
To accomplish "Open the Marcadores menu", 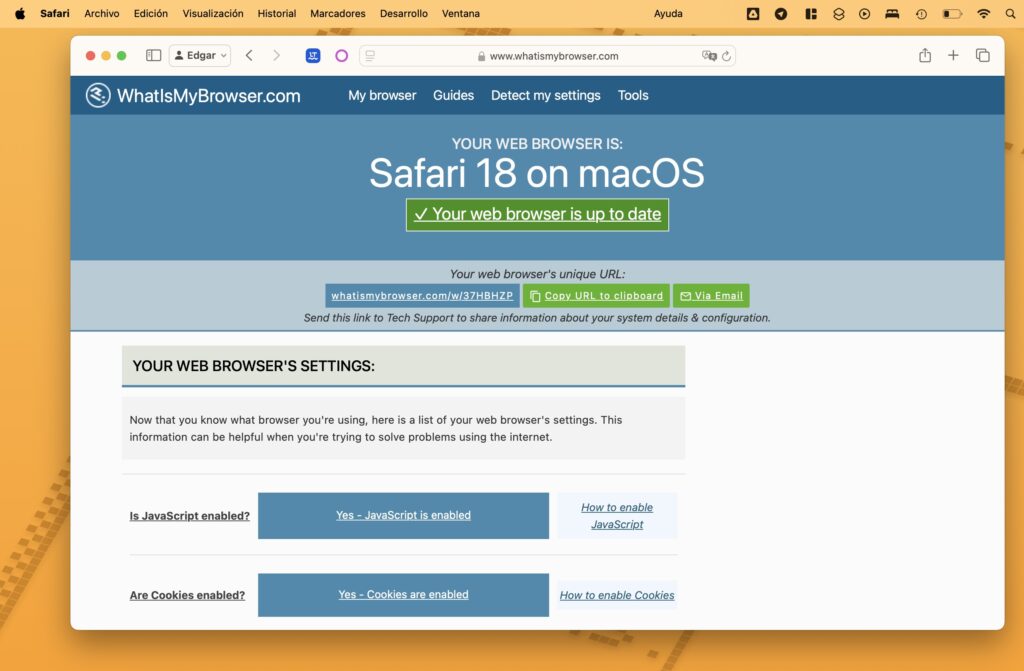I will coord(338,14).
